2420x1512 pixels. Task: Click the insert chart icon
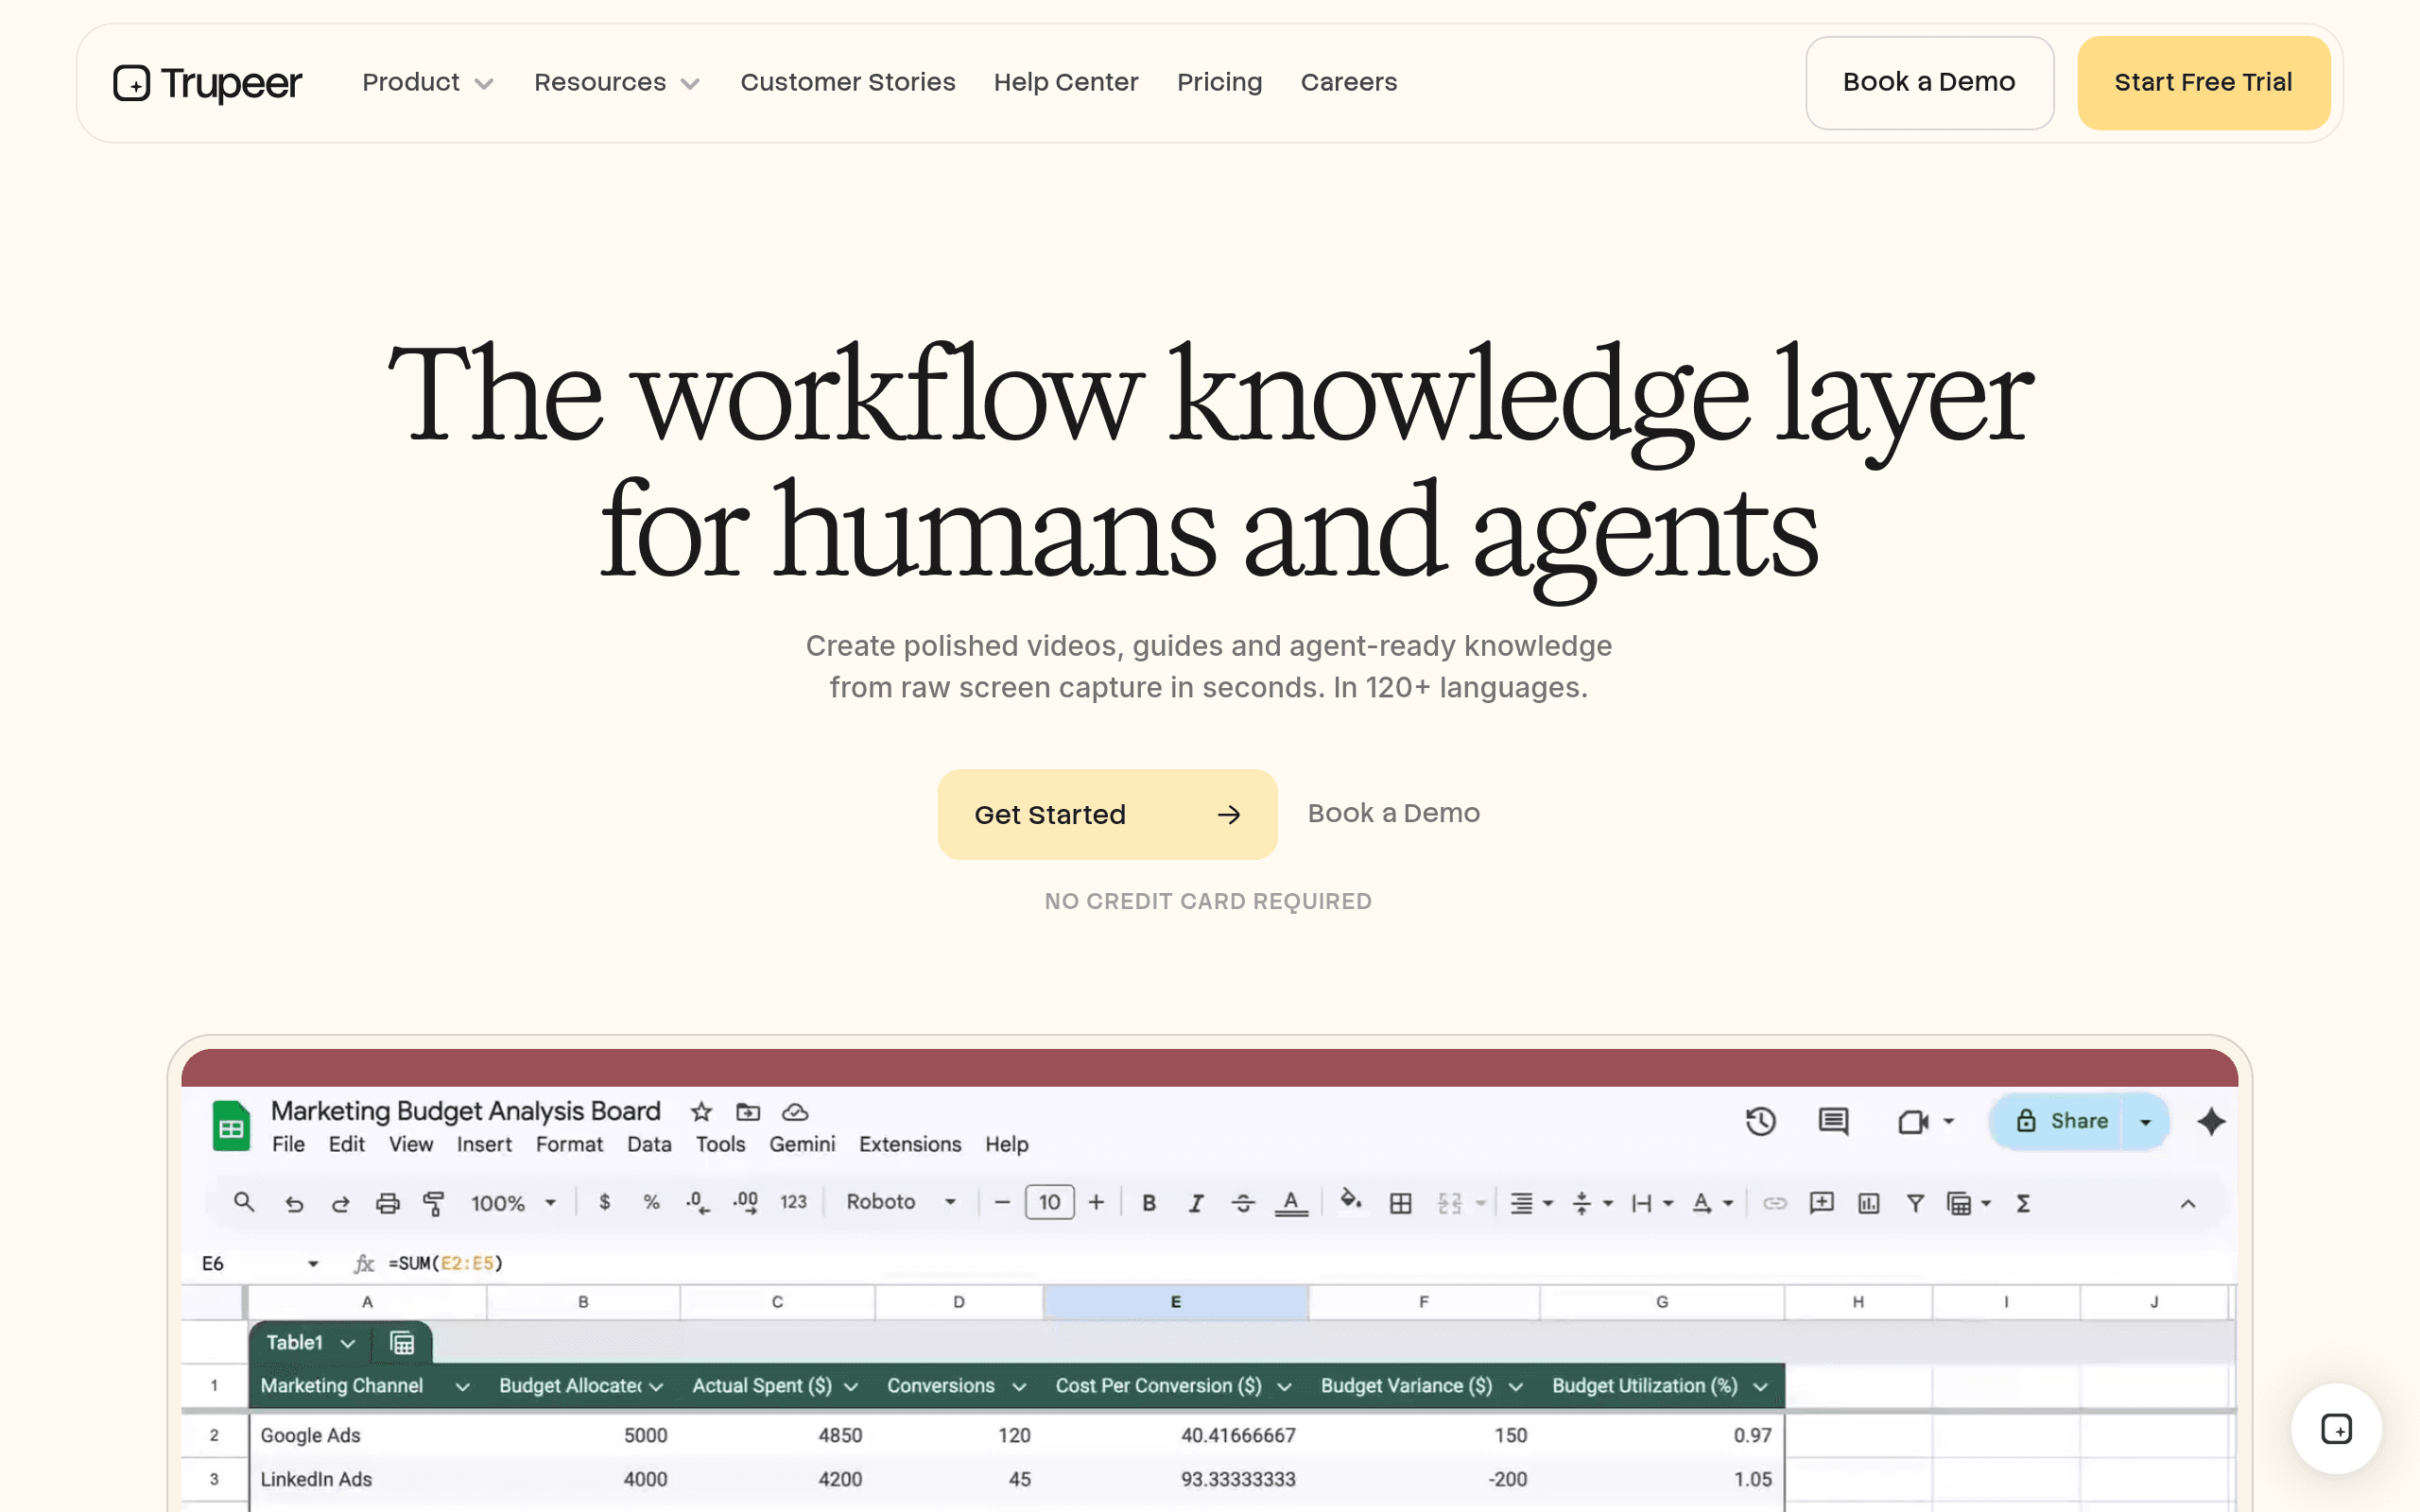[x=1869, y=1203]
